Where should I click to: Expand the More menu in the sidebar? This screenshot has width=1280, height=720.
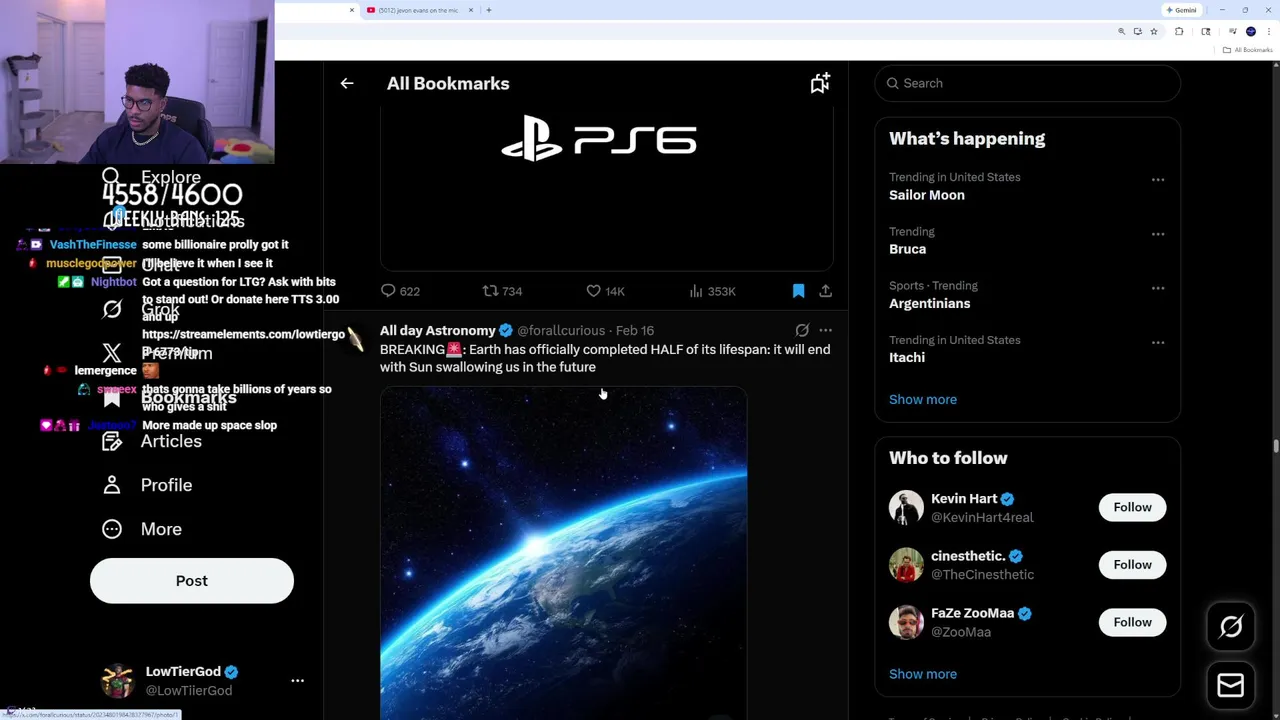click(143, 529)
